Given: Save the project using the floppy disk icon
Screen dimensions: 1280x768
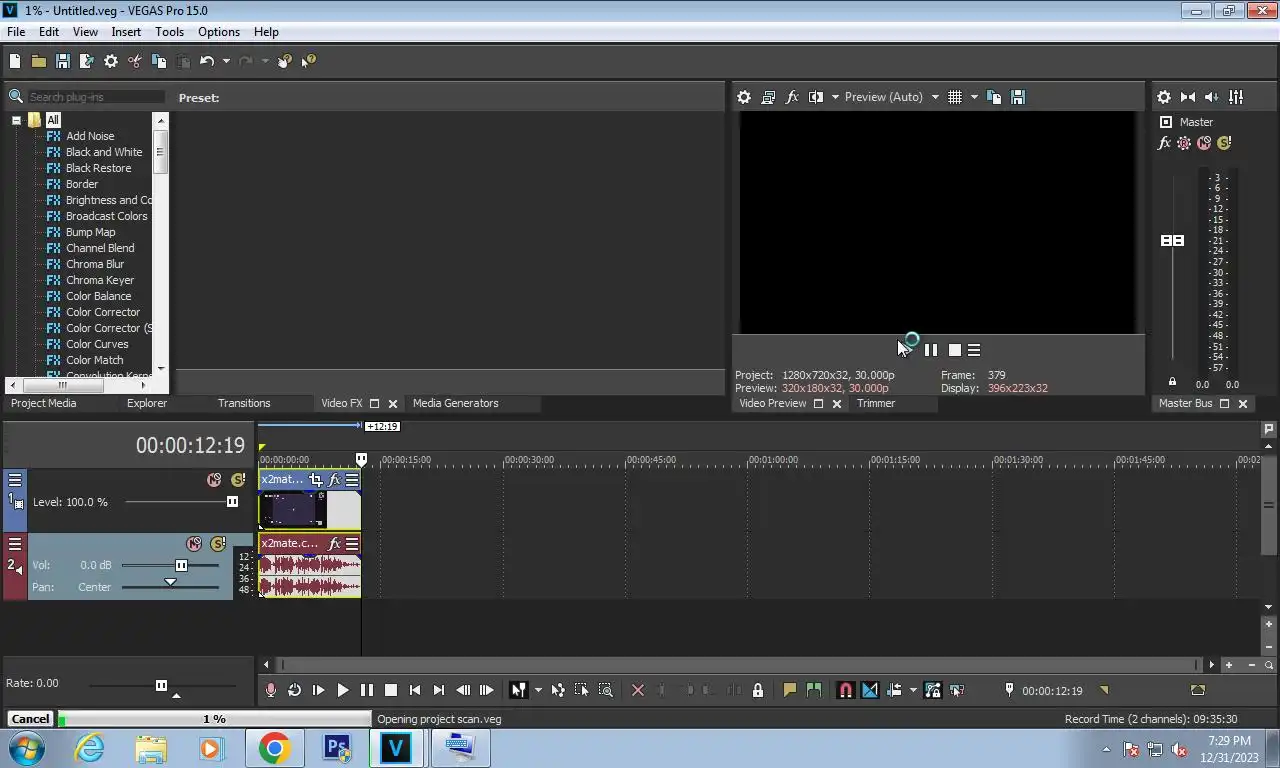Looking at the screenshot, I should 62,61.
